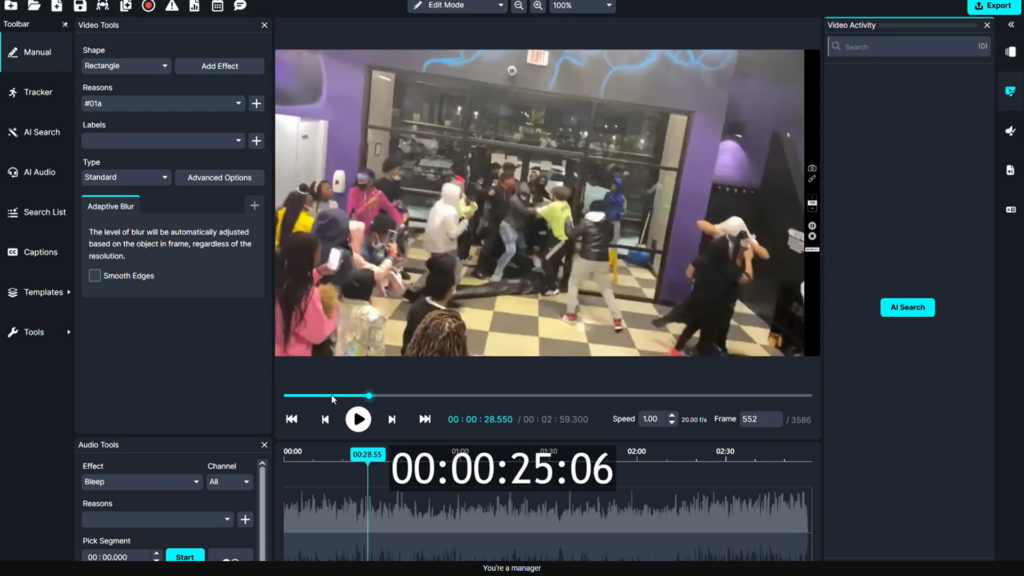1024x576 pixels.
Task: Click the video progress slider handle
Action: coord(369,396)
